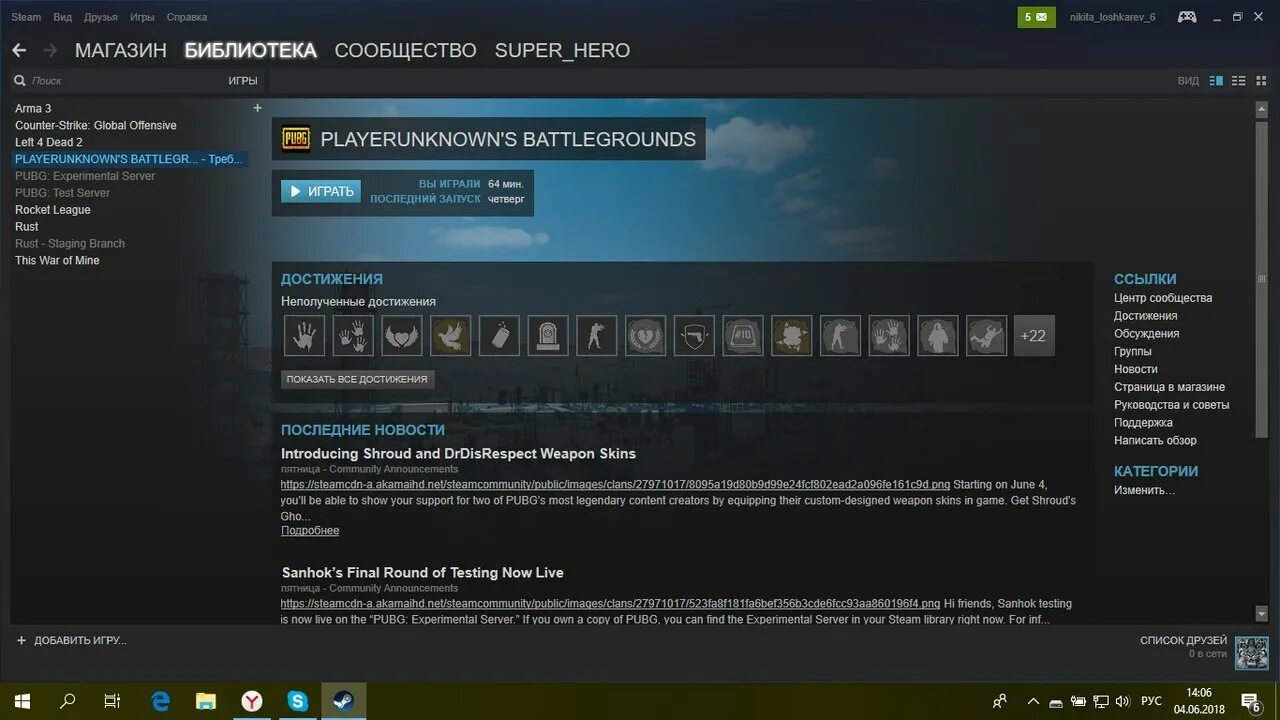Click the PUBG game logo icon
The height and width of the screenshot is (720, 1280).
(296, 139)
